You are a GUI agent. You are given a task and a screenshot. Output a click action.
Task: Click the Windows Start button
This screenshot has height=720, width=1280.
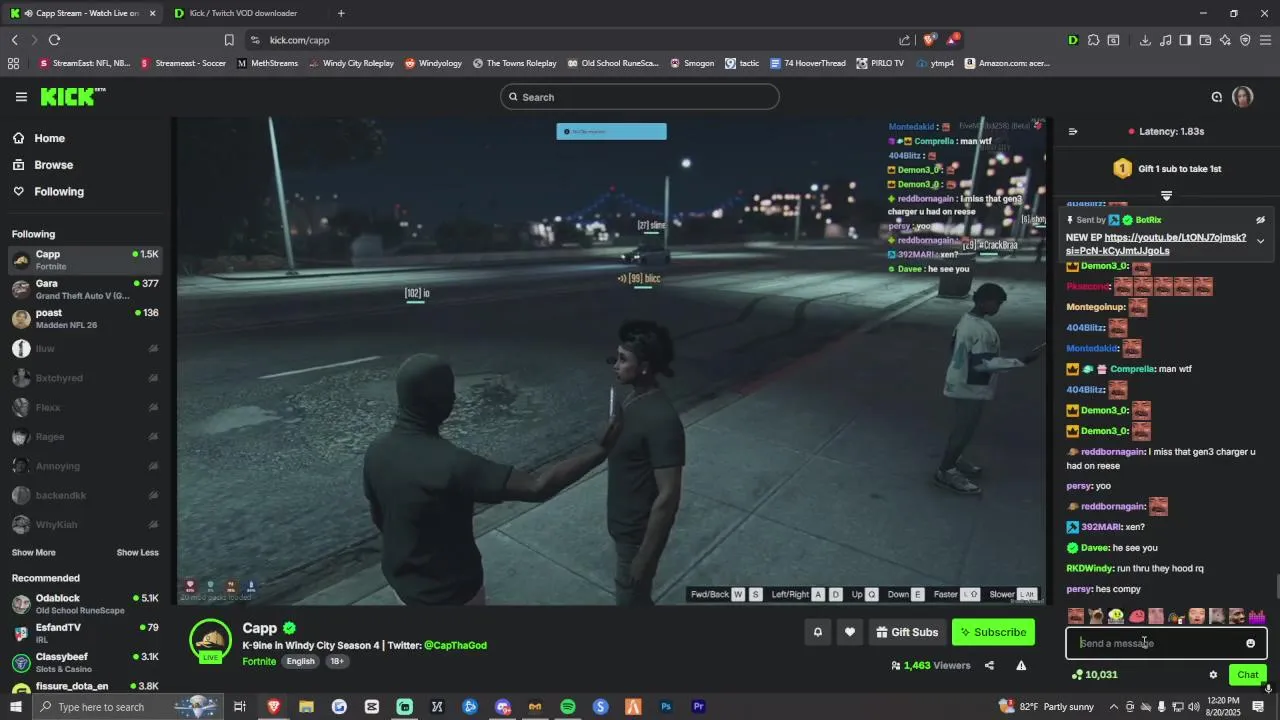[x=15, y=706]
